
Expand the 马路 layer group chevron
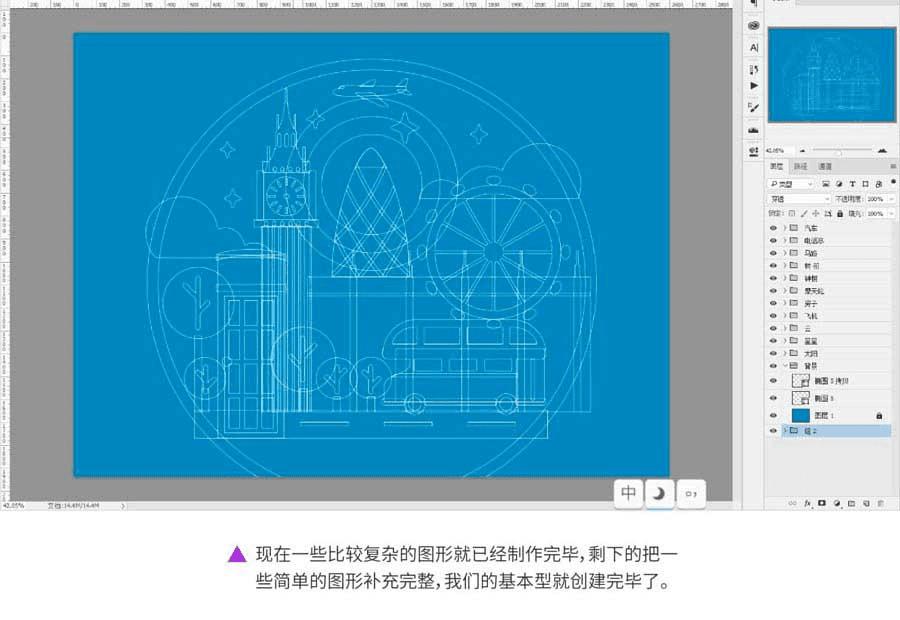coord(785,253)
